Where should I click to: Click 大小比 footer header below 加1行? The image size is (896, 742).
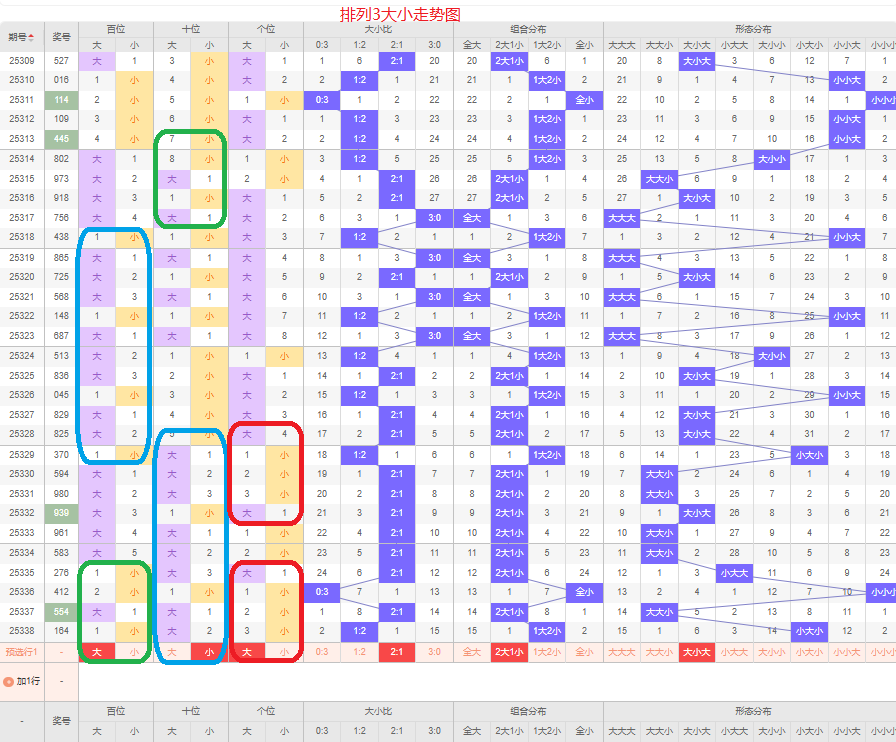click(x=378, y=711)
